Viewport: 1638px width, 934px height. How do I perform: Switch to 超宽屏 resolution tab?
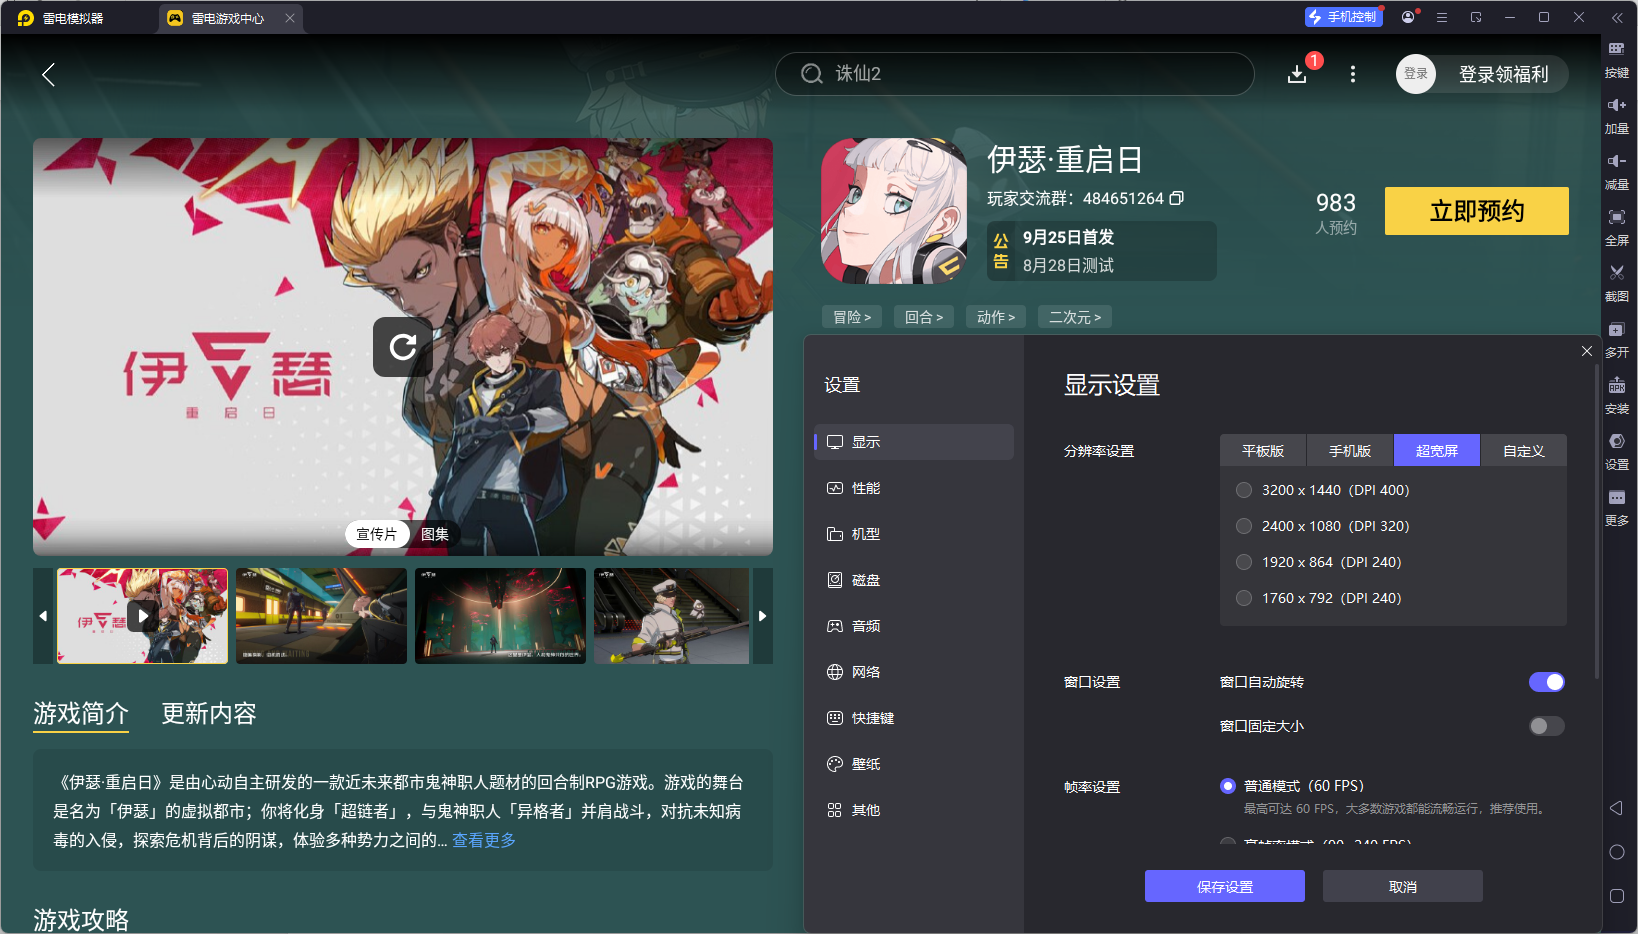pyautogui.click(x=1437, y=451)
